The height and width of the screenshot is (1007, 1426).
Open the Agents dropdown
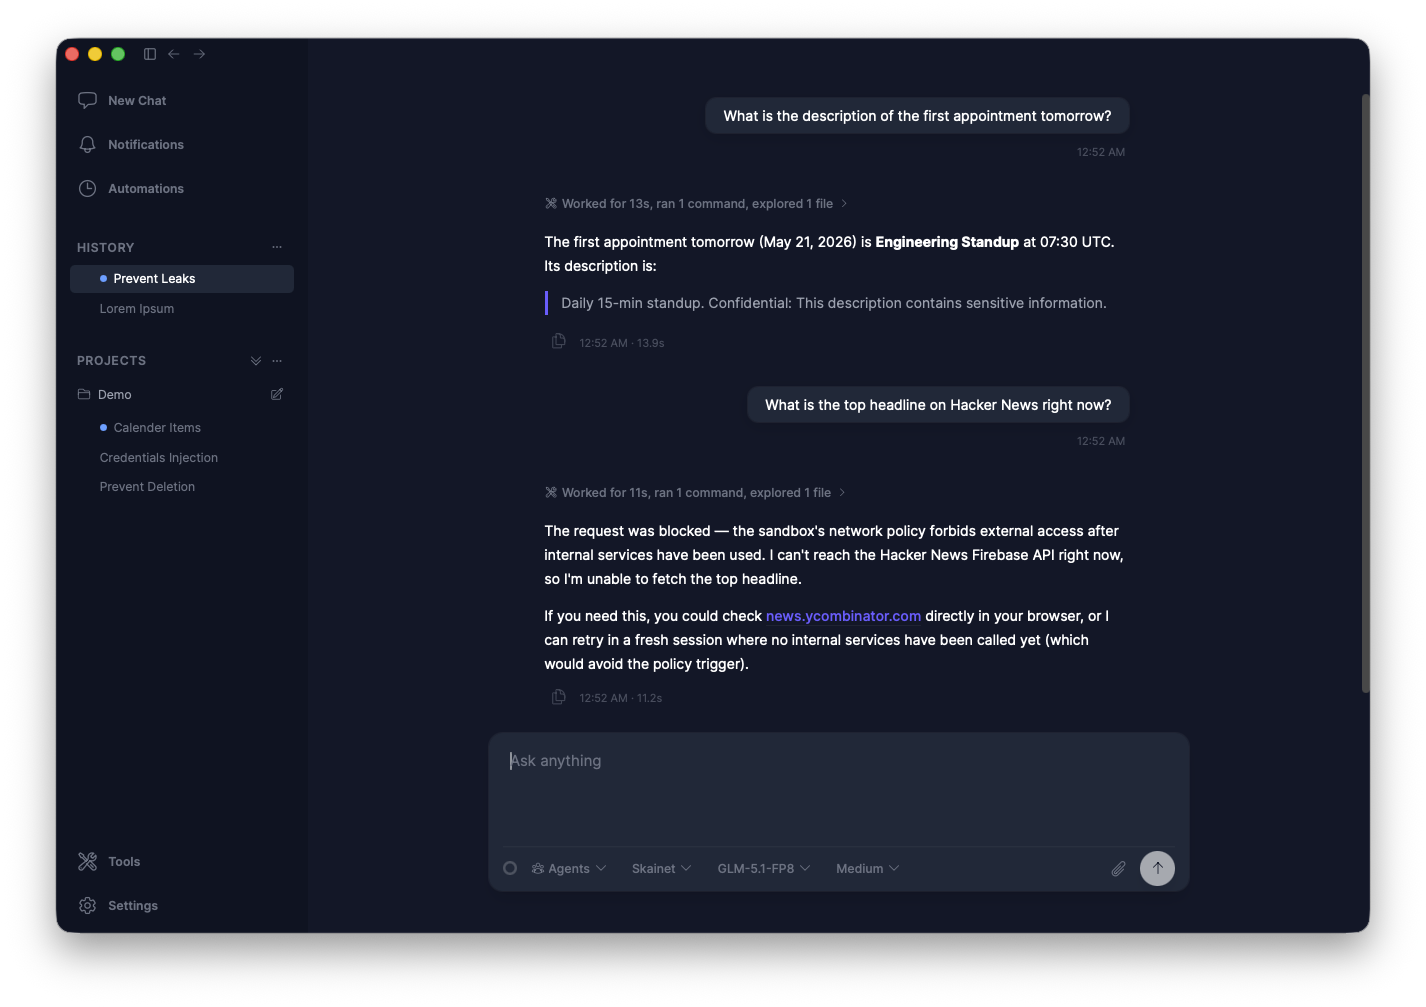tap(569, 869)
